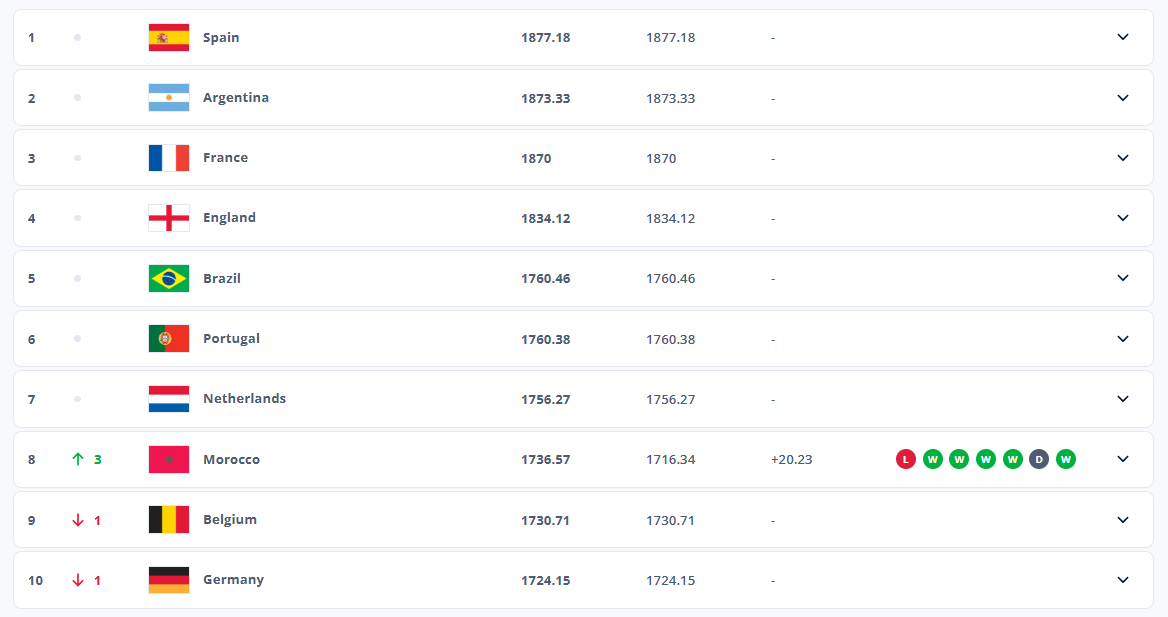Click Morocco's +20.23 points change

coord(791,460)
